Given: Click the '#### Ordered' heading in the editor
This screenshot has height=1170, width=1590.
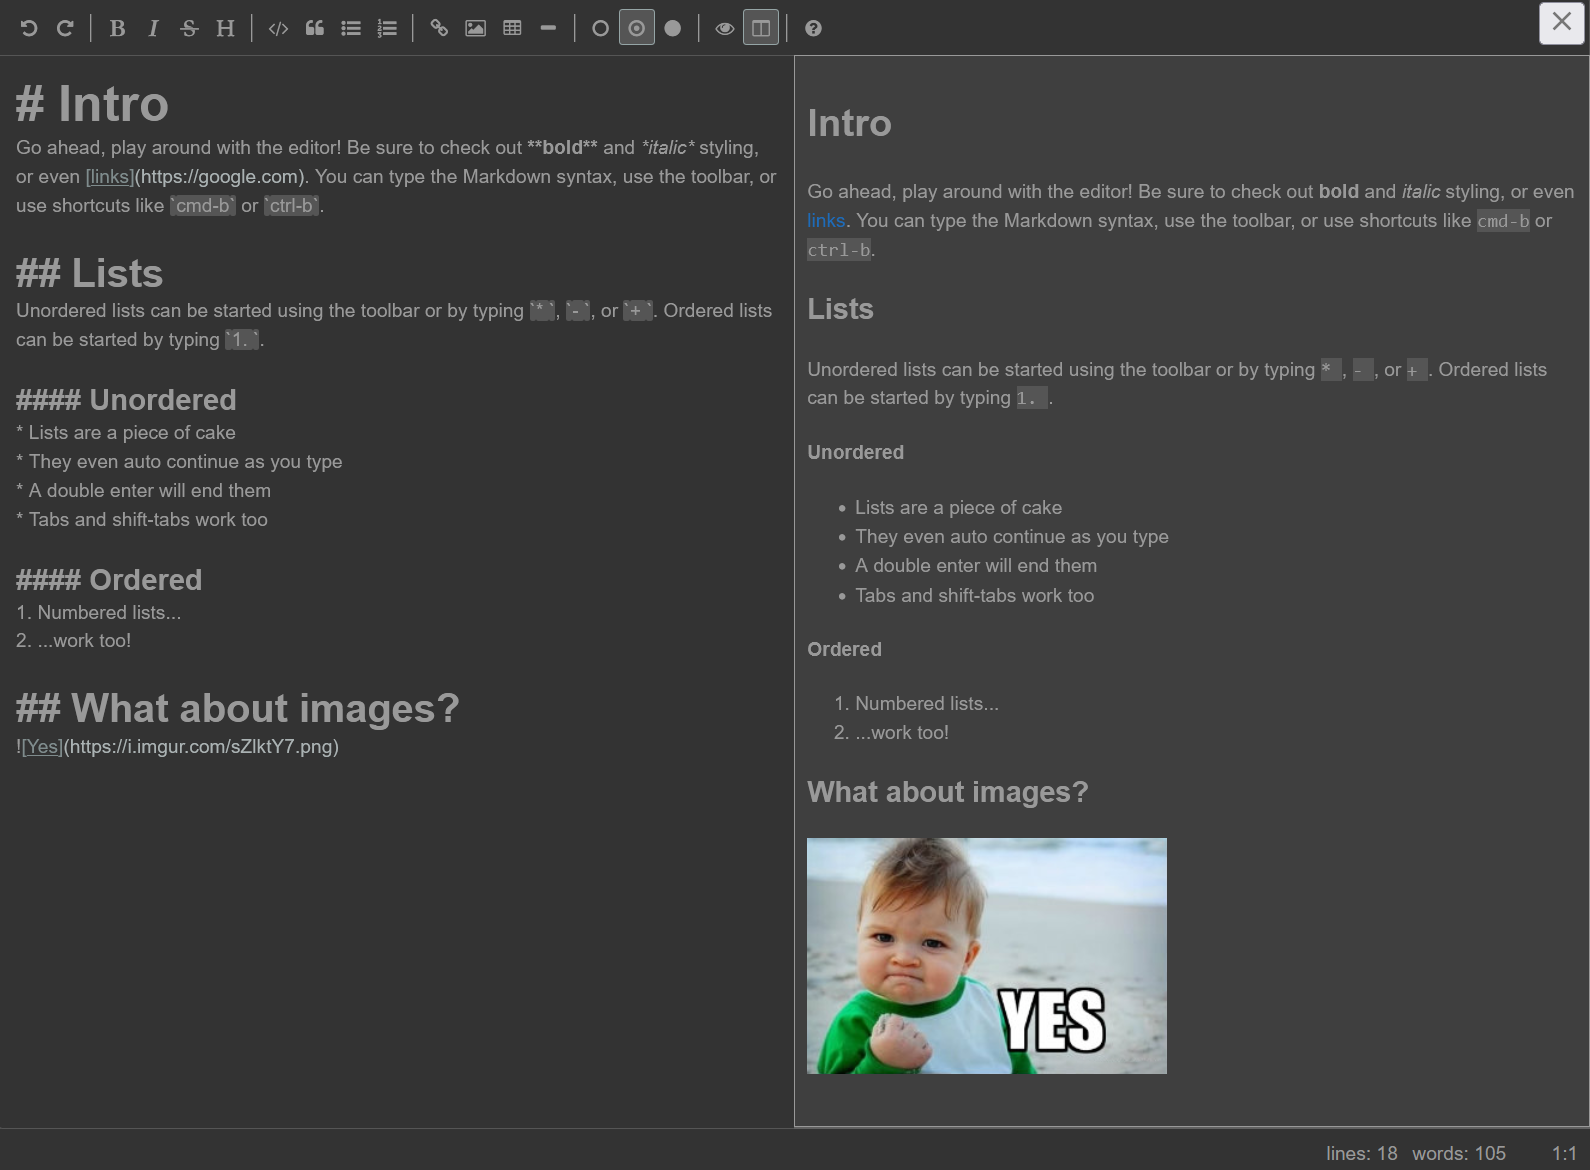Looking at the screenshot, I should [x=109, y=580].
